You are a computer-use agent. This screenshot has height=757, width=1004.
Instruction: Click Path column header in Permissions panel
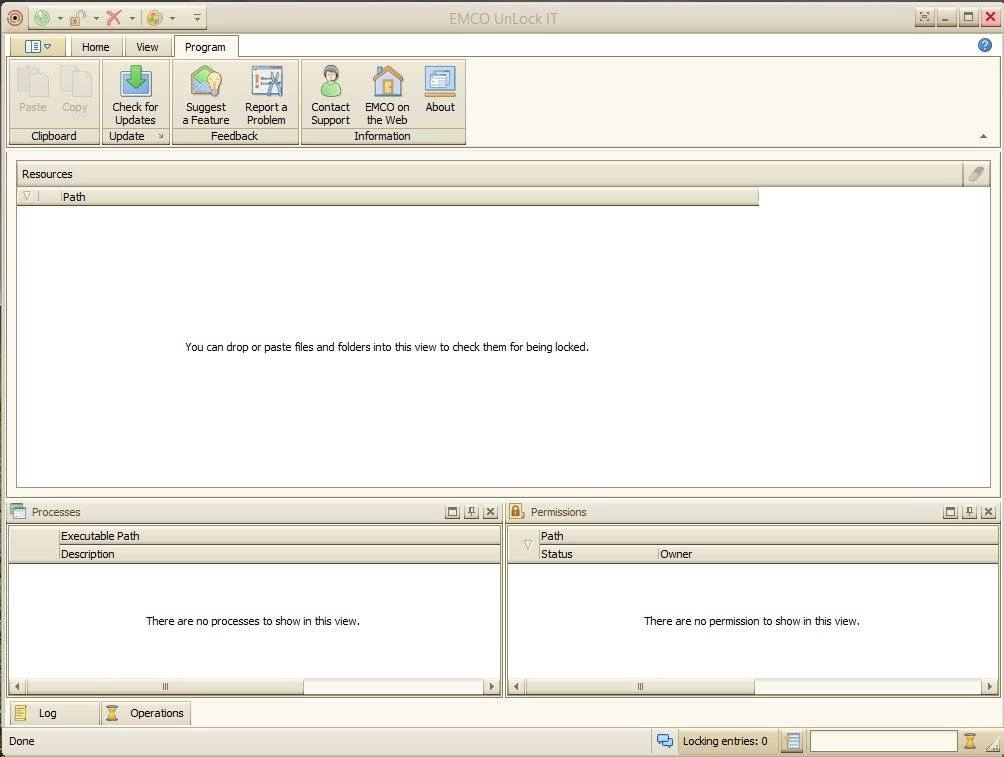point(768,535)
